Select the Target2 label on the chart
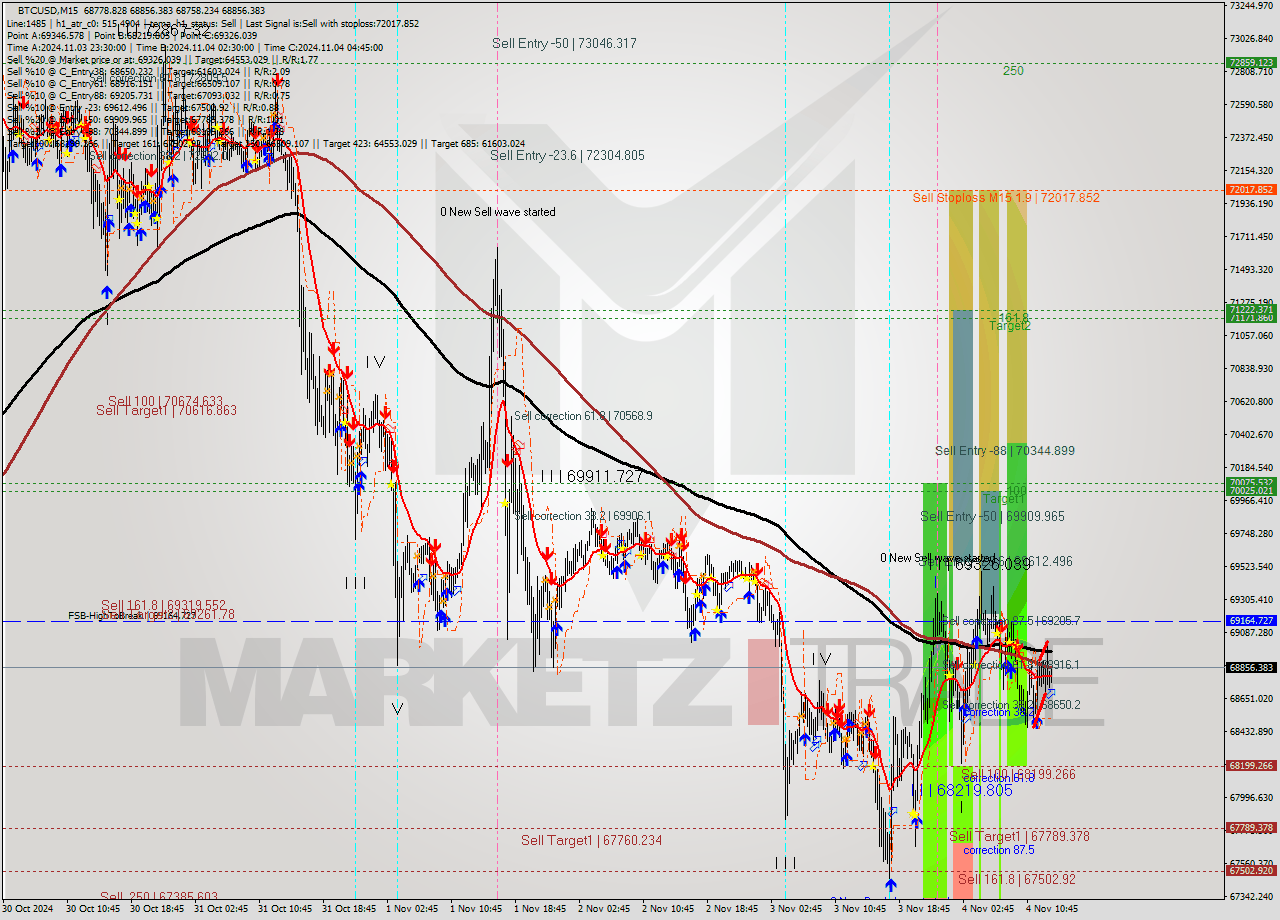This screenshot has height=920, width=1280. 1010,326
